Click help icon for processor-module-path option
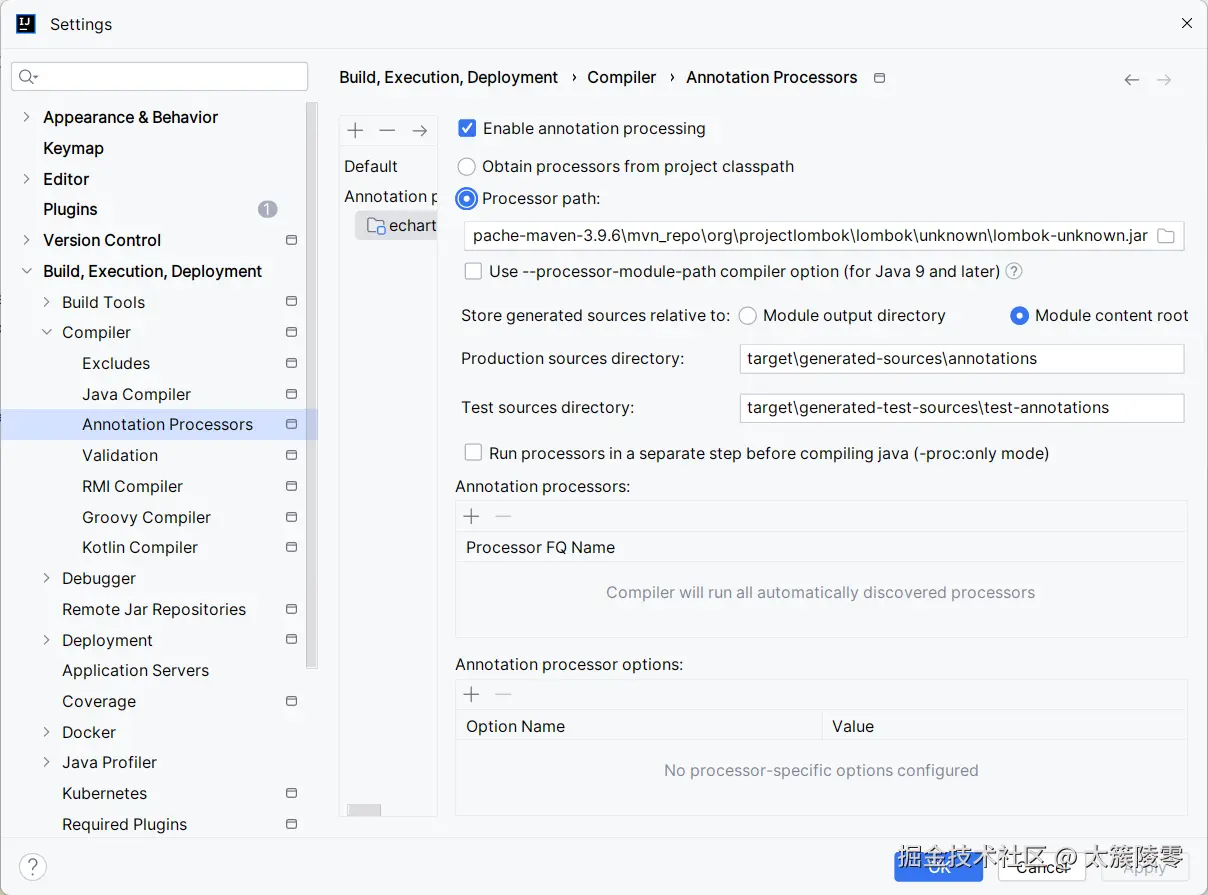The width and height of the screenshot is (1208, 895). (x=1014, y=271)
